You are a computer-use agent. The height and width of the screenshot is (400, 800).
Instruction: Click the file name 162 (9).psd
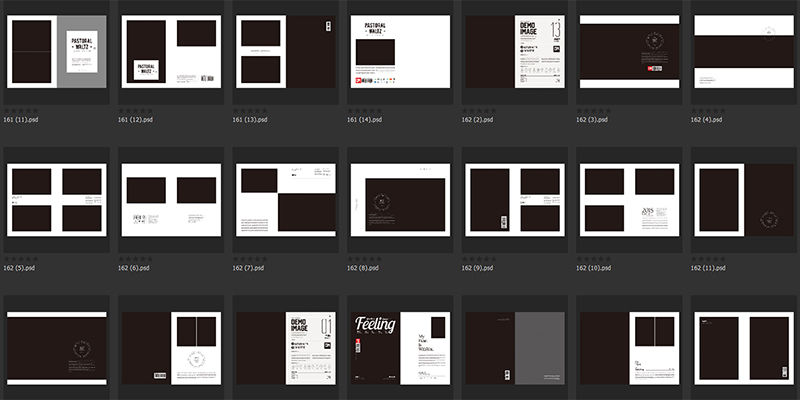point(478,268)
